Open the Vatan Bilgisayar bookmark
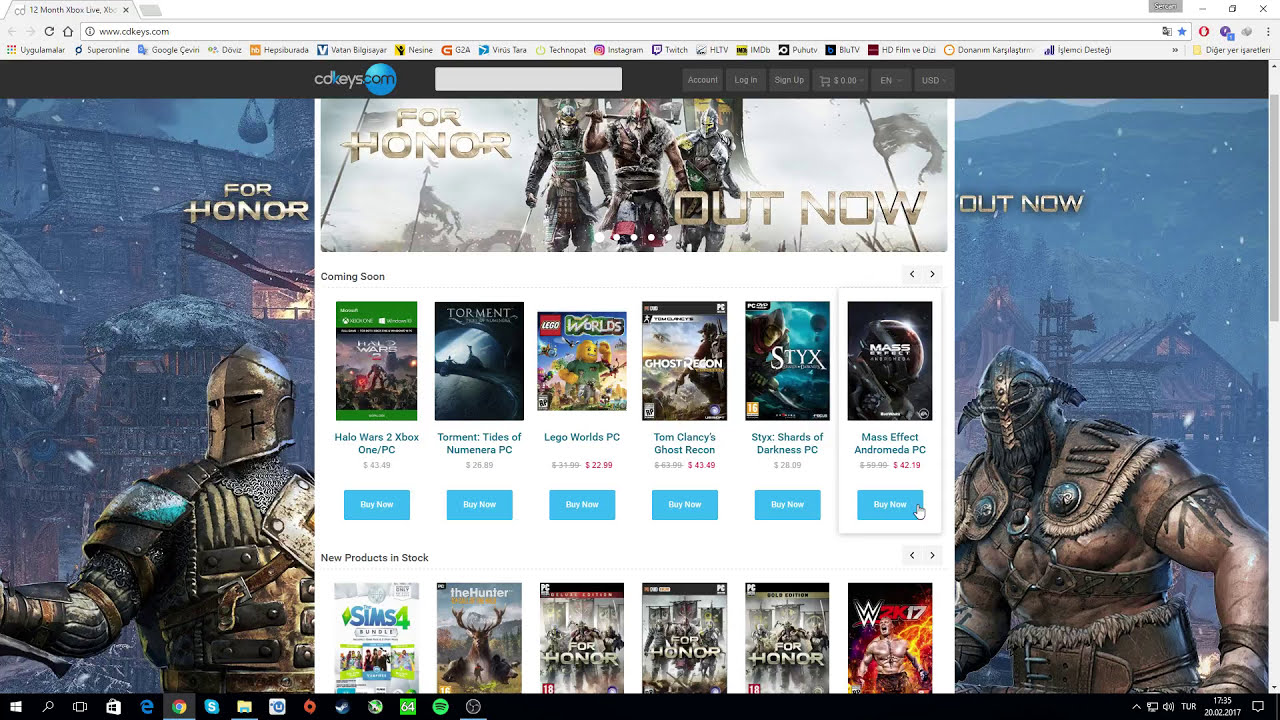The width and height of the screenshot is (1280, 720). pos(352,50)
